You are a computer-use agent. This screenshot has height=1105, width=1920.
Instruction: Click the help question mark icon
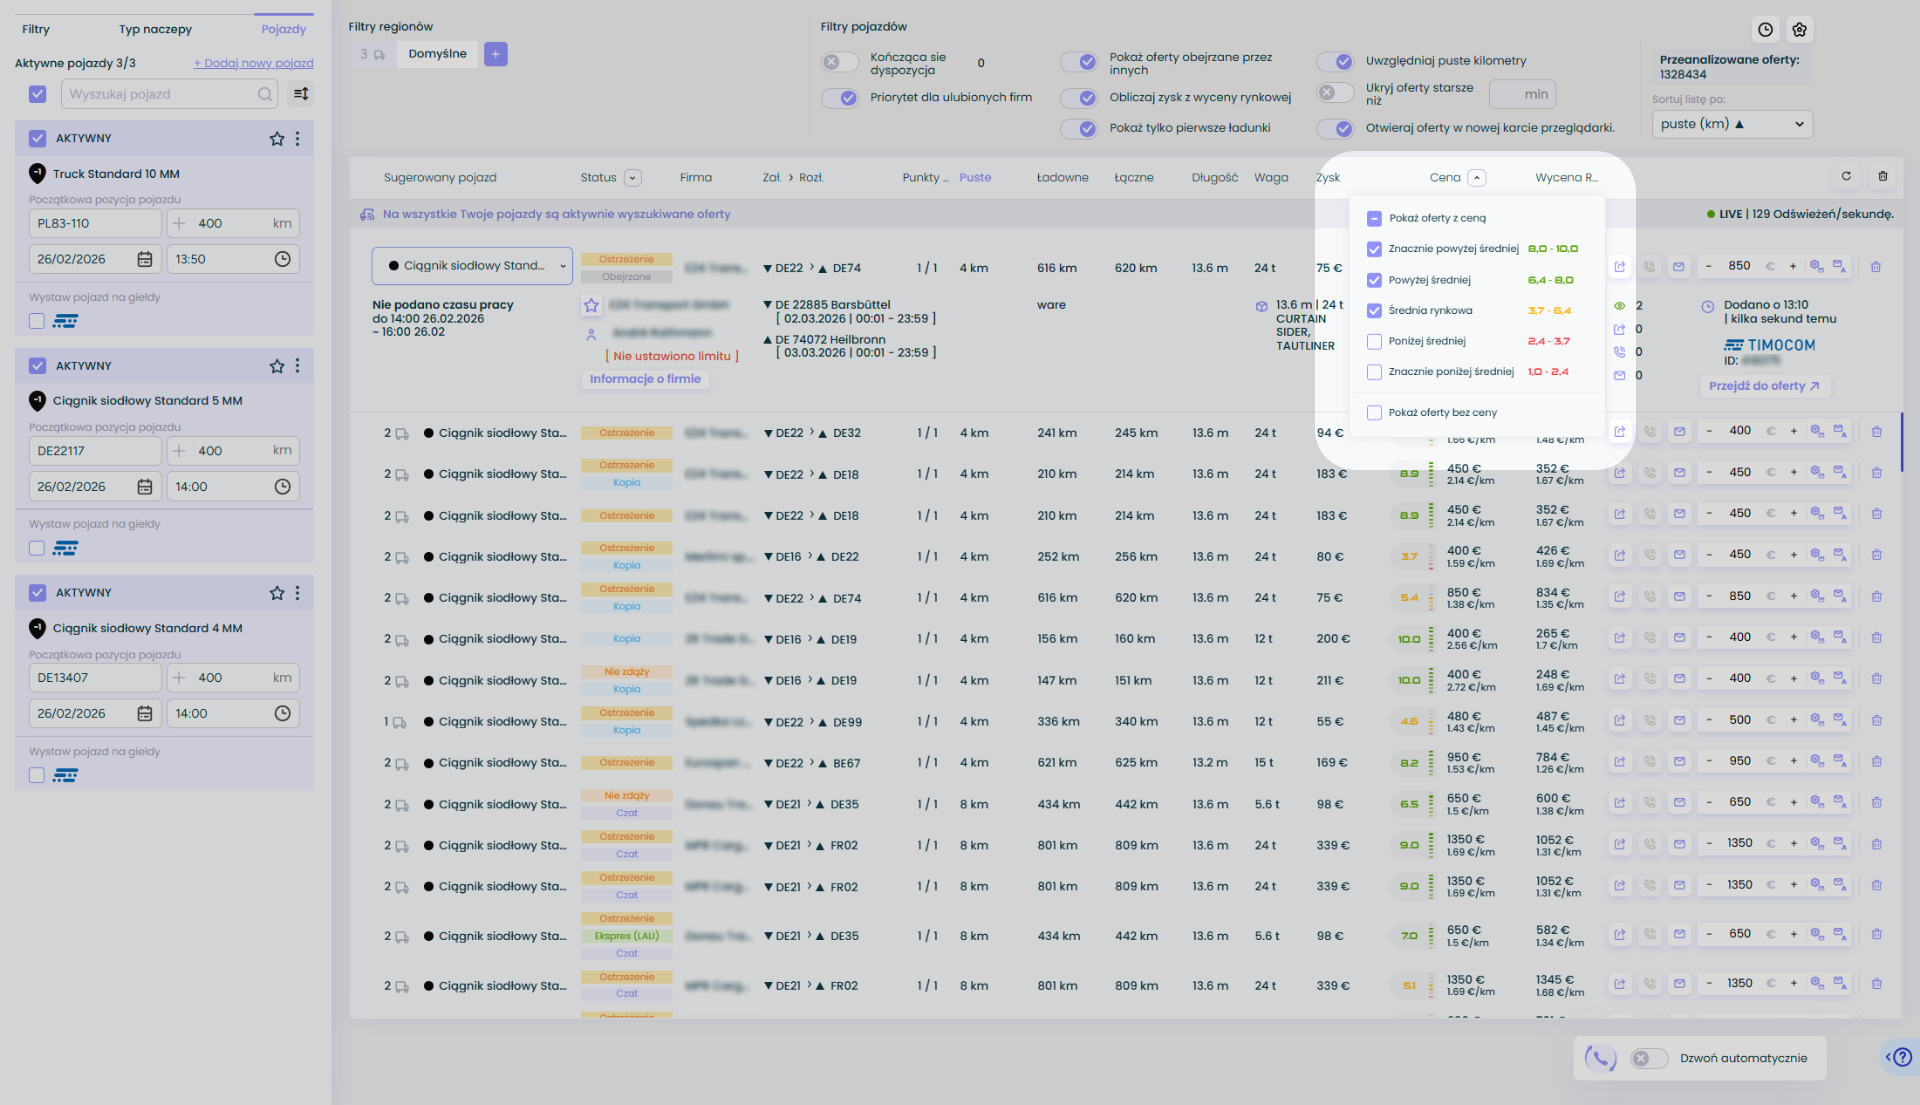[1902, 1057]
